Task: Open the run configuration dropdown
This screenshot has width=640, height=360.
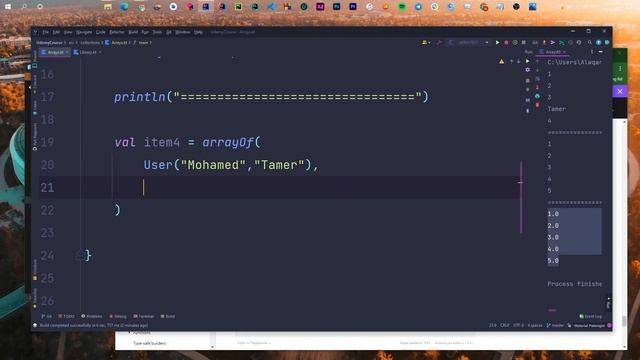Action: pos(469,42)
